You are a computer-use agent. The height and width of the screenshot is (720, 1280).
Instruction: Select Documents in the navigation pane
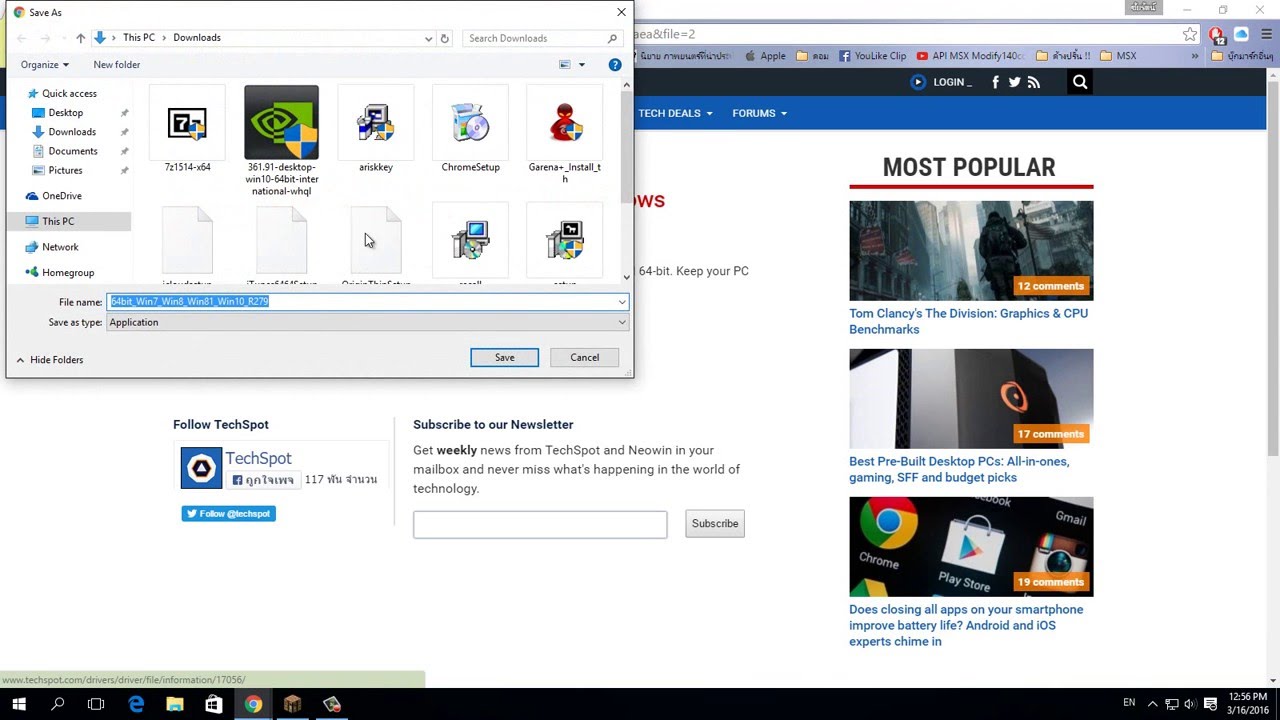pos(73,151)
